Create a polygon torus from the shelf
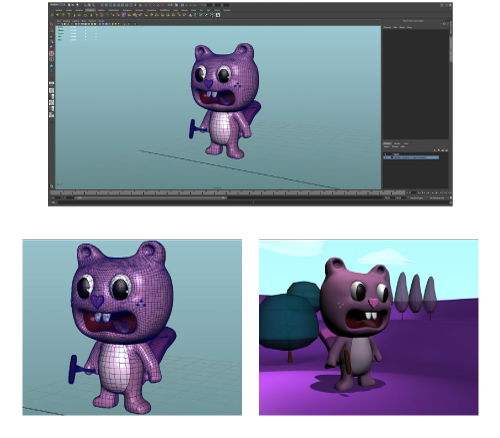The image size is (500, 438). [85, 15]
